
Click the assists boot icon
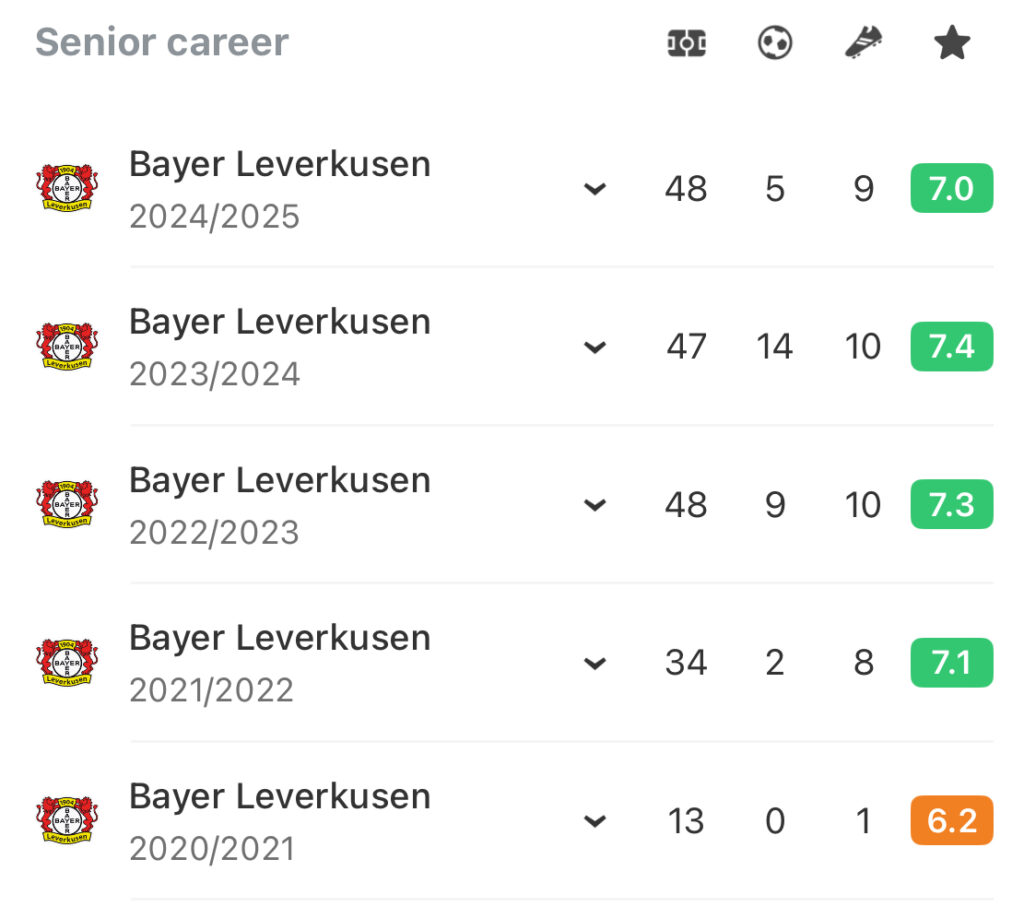[x=863, y=42]
